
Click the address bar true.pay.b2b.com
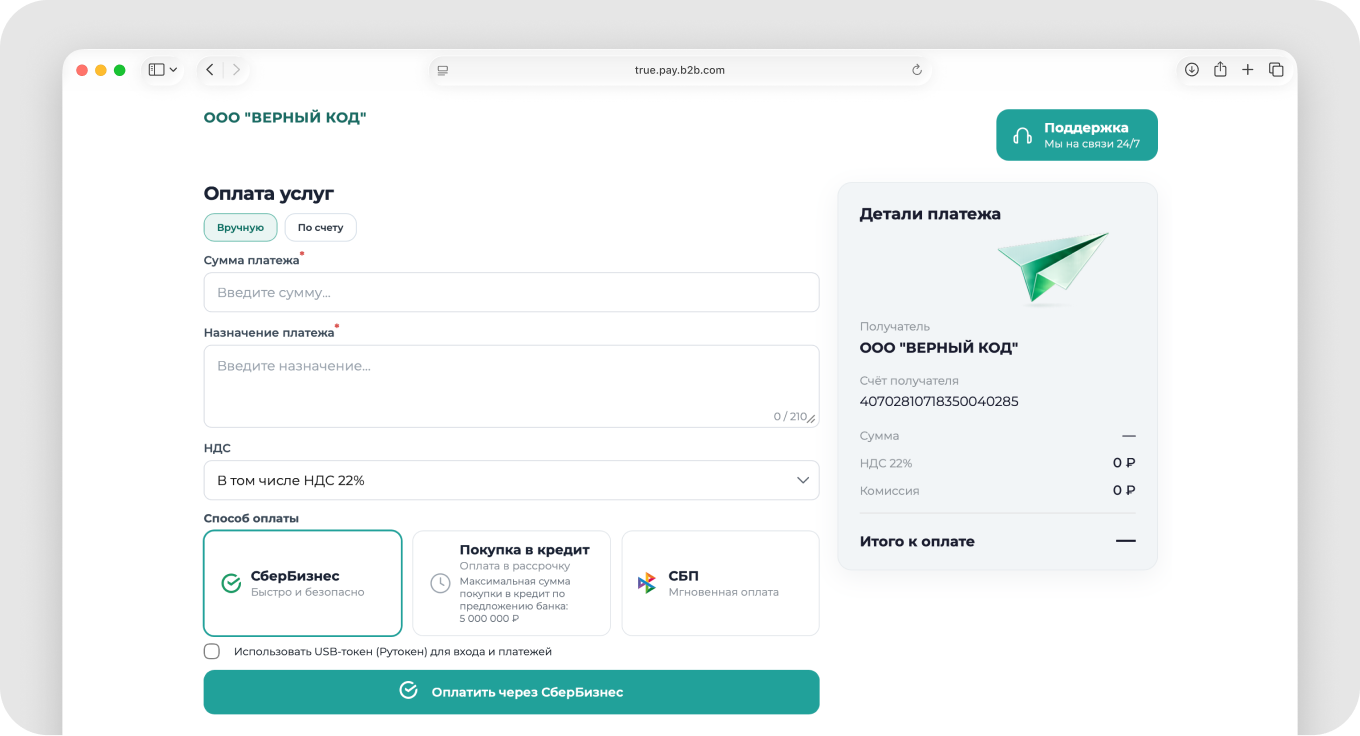point(680,70)
